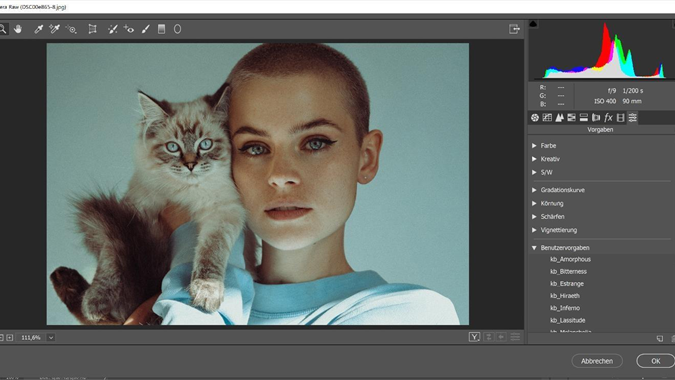Viewport: 675px width, 380px height.
Task: Toggle panel default settings icon
Action: tap(515, 337)
